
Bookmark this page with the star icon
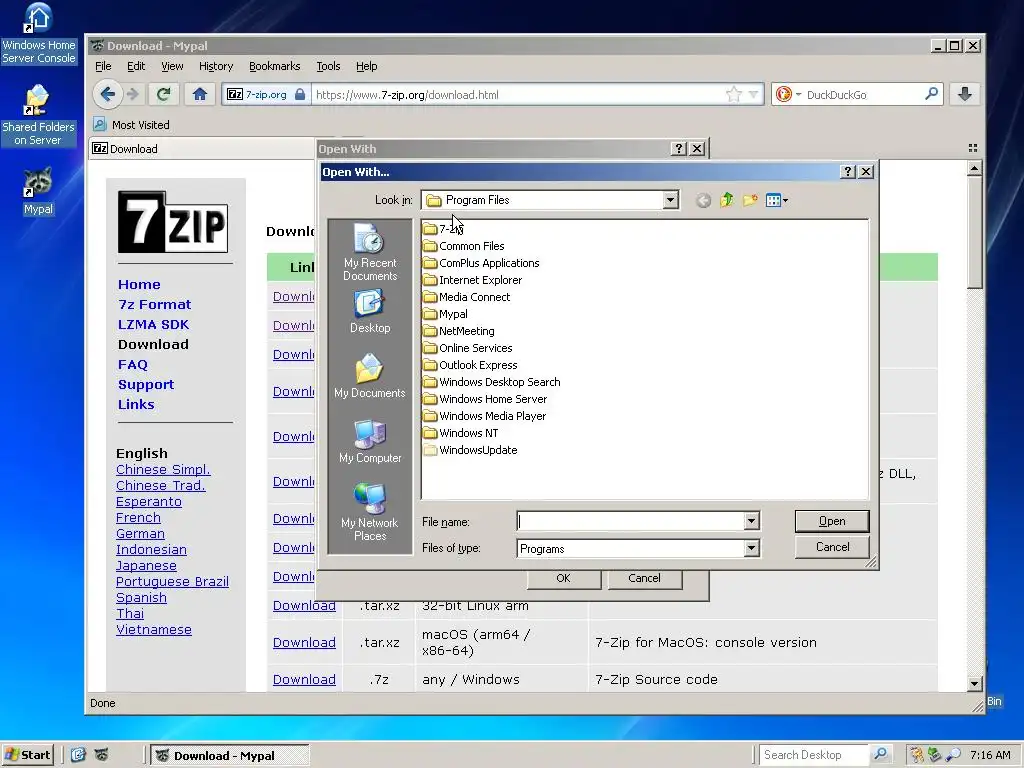tap(734, 95)
